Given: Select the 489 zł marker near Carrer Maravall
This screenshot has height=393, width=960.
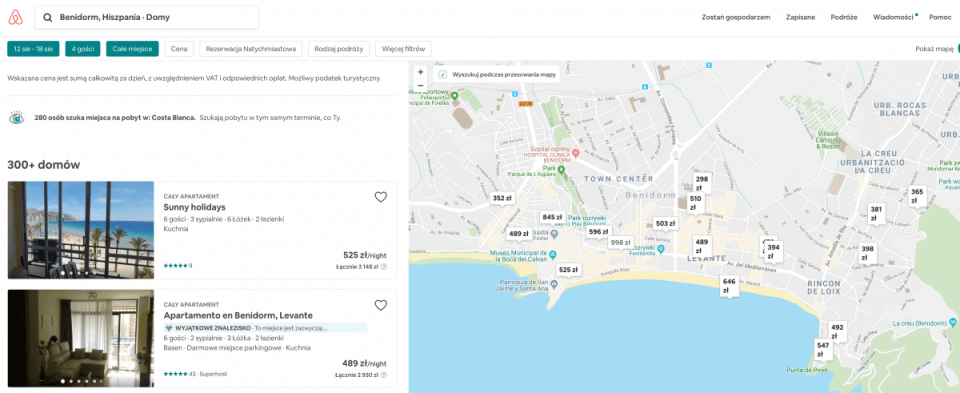Looking at the screenshot, I should point(518,234).
